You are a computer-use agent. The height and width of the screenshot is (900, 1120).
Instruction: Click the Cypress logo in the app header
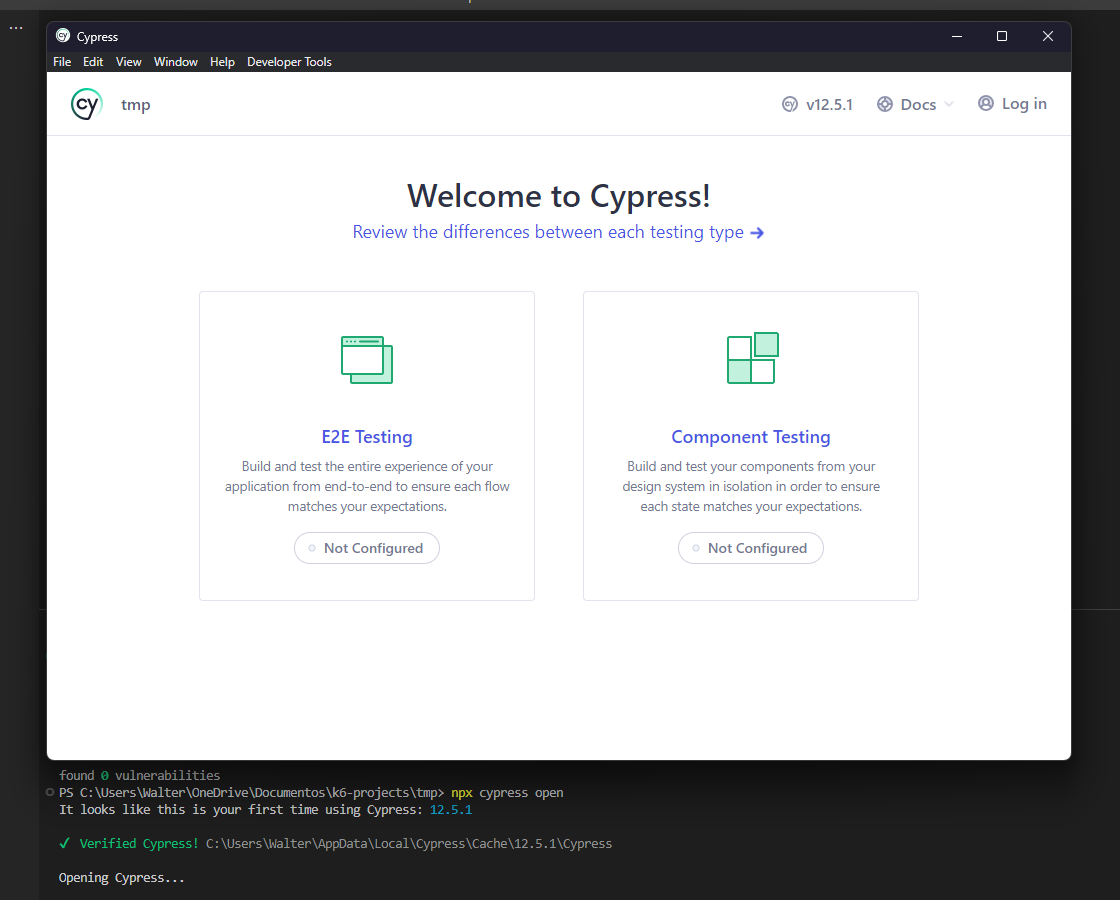point(86,103)
